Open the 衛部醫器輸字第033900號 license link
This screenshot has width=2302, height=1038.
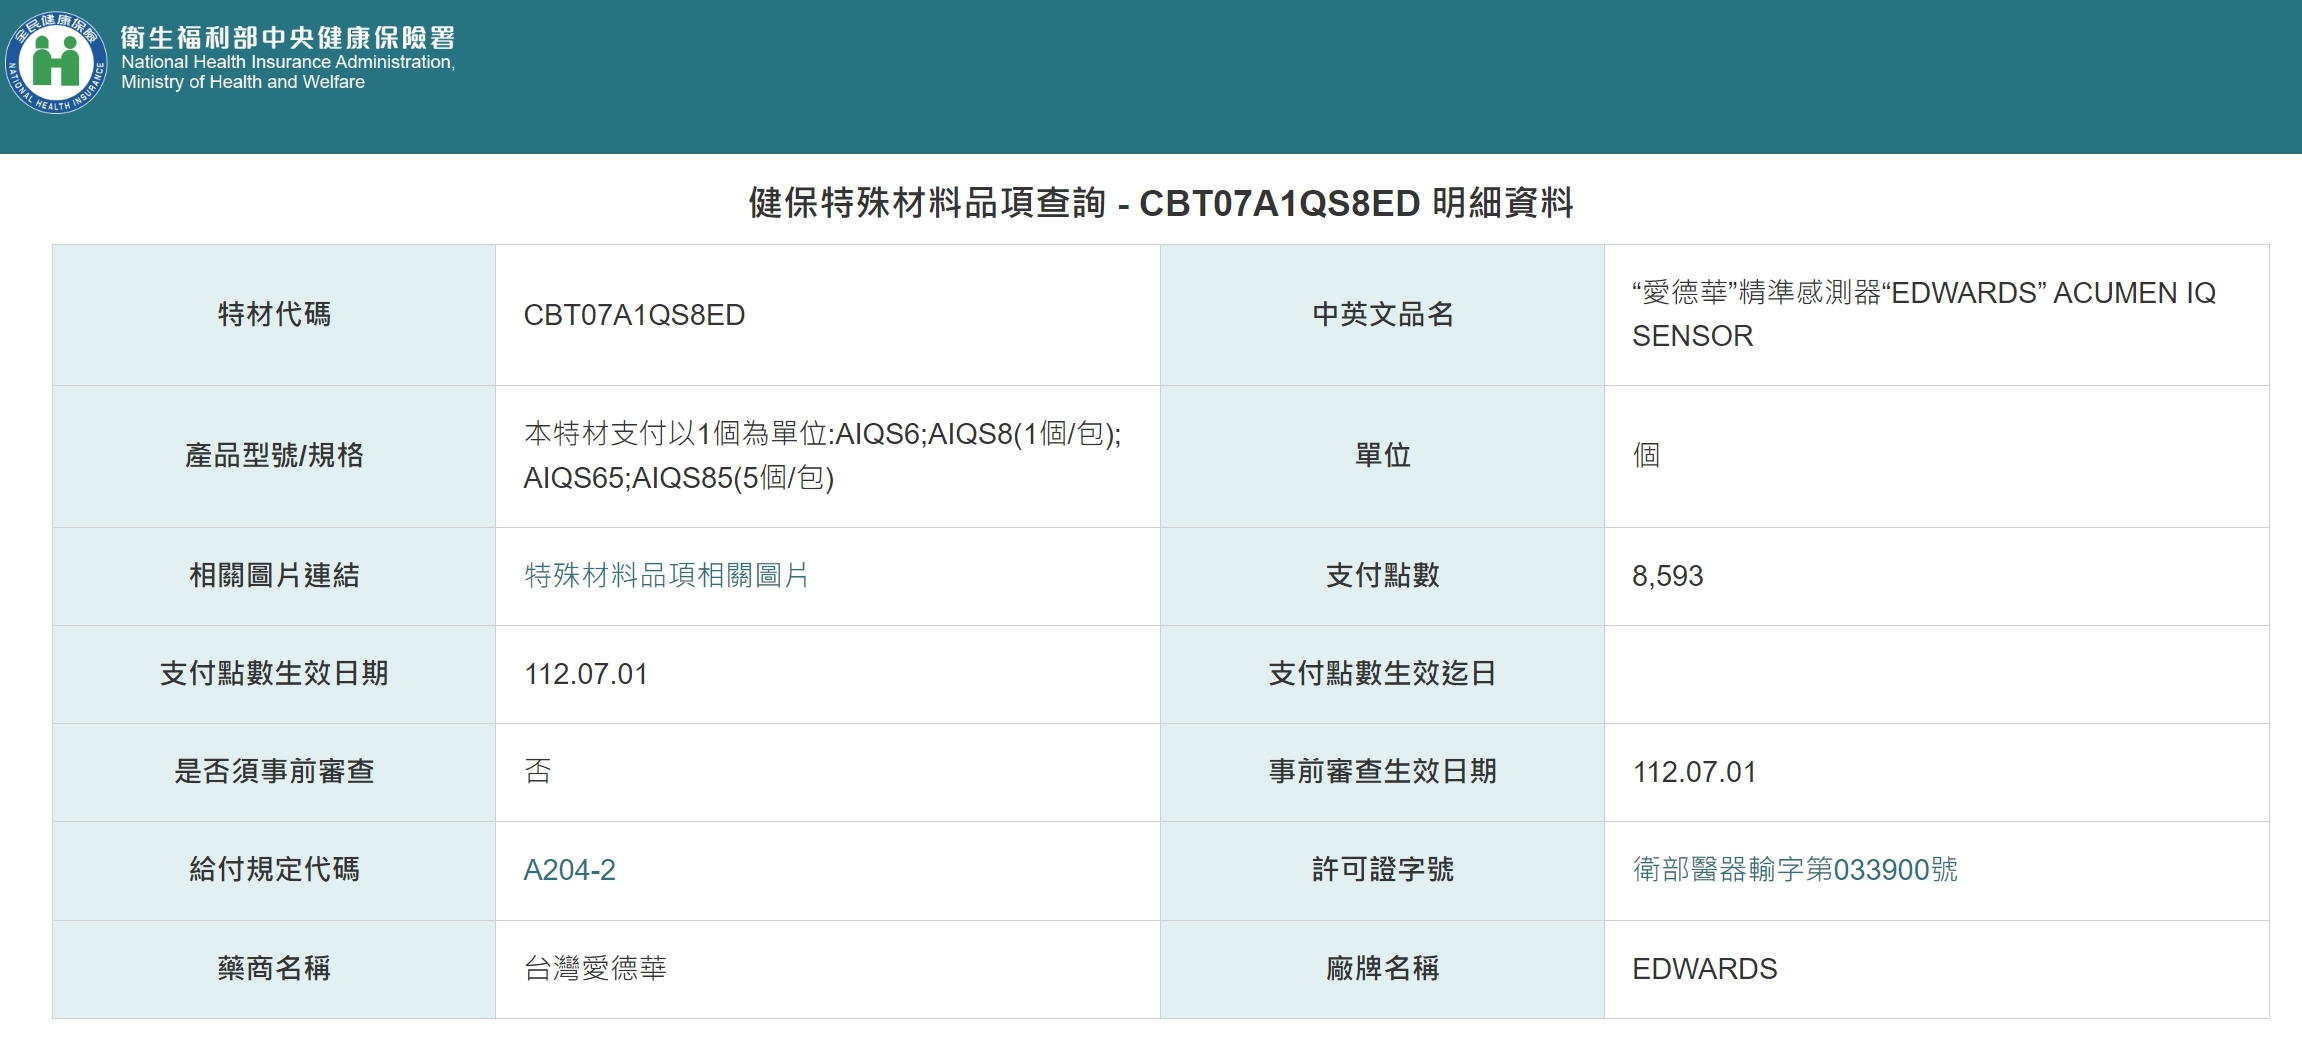point(1795,869)
